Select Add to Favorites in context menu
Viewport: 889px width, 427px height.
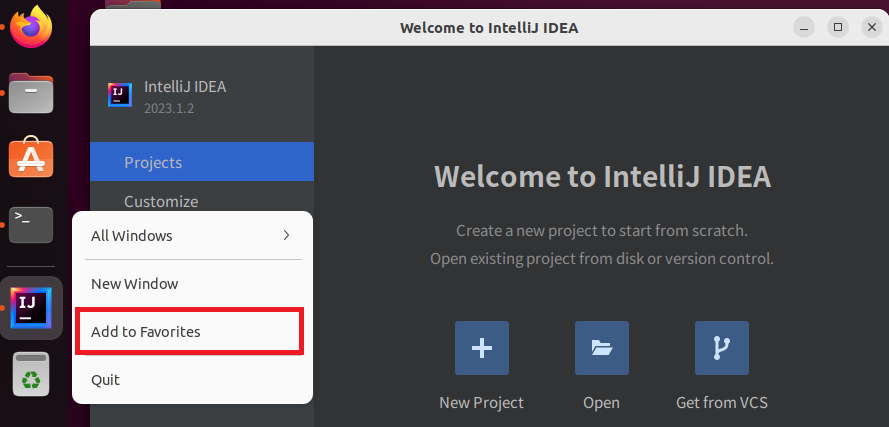point(193,332)
